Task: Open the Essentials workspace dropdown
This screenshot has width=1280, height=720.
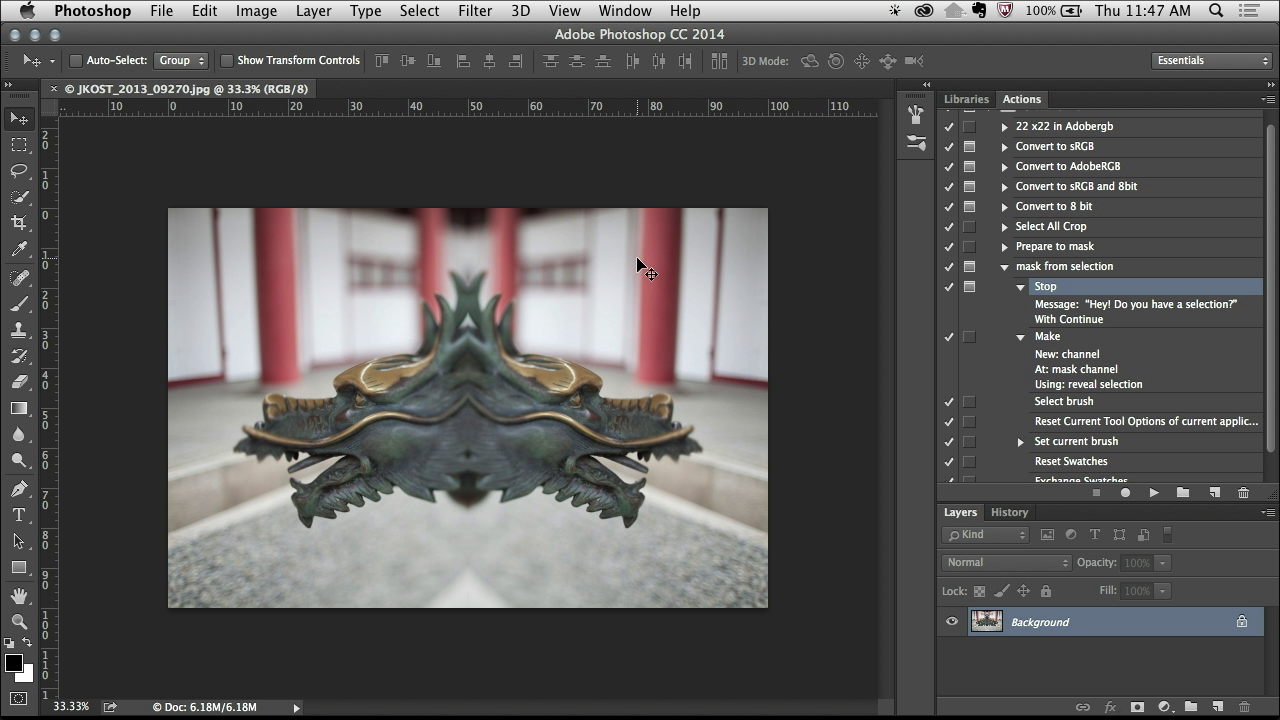Action: tap(1211, 61)
